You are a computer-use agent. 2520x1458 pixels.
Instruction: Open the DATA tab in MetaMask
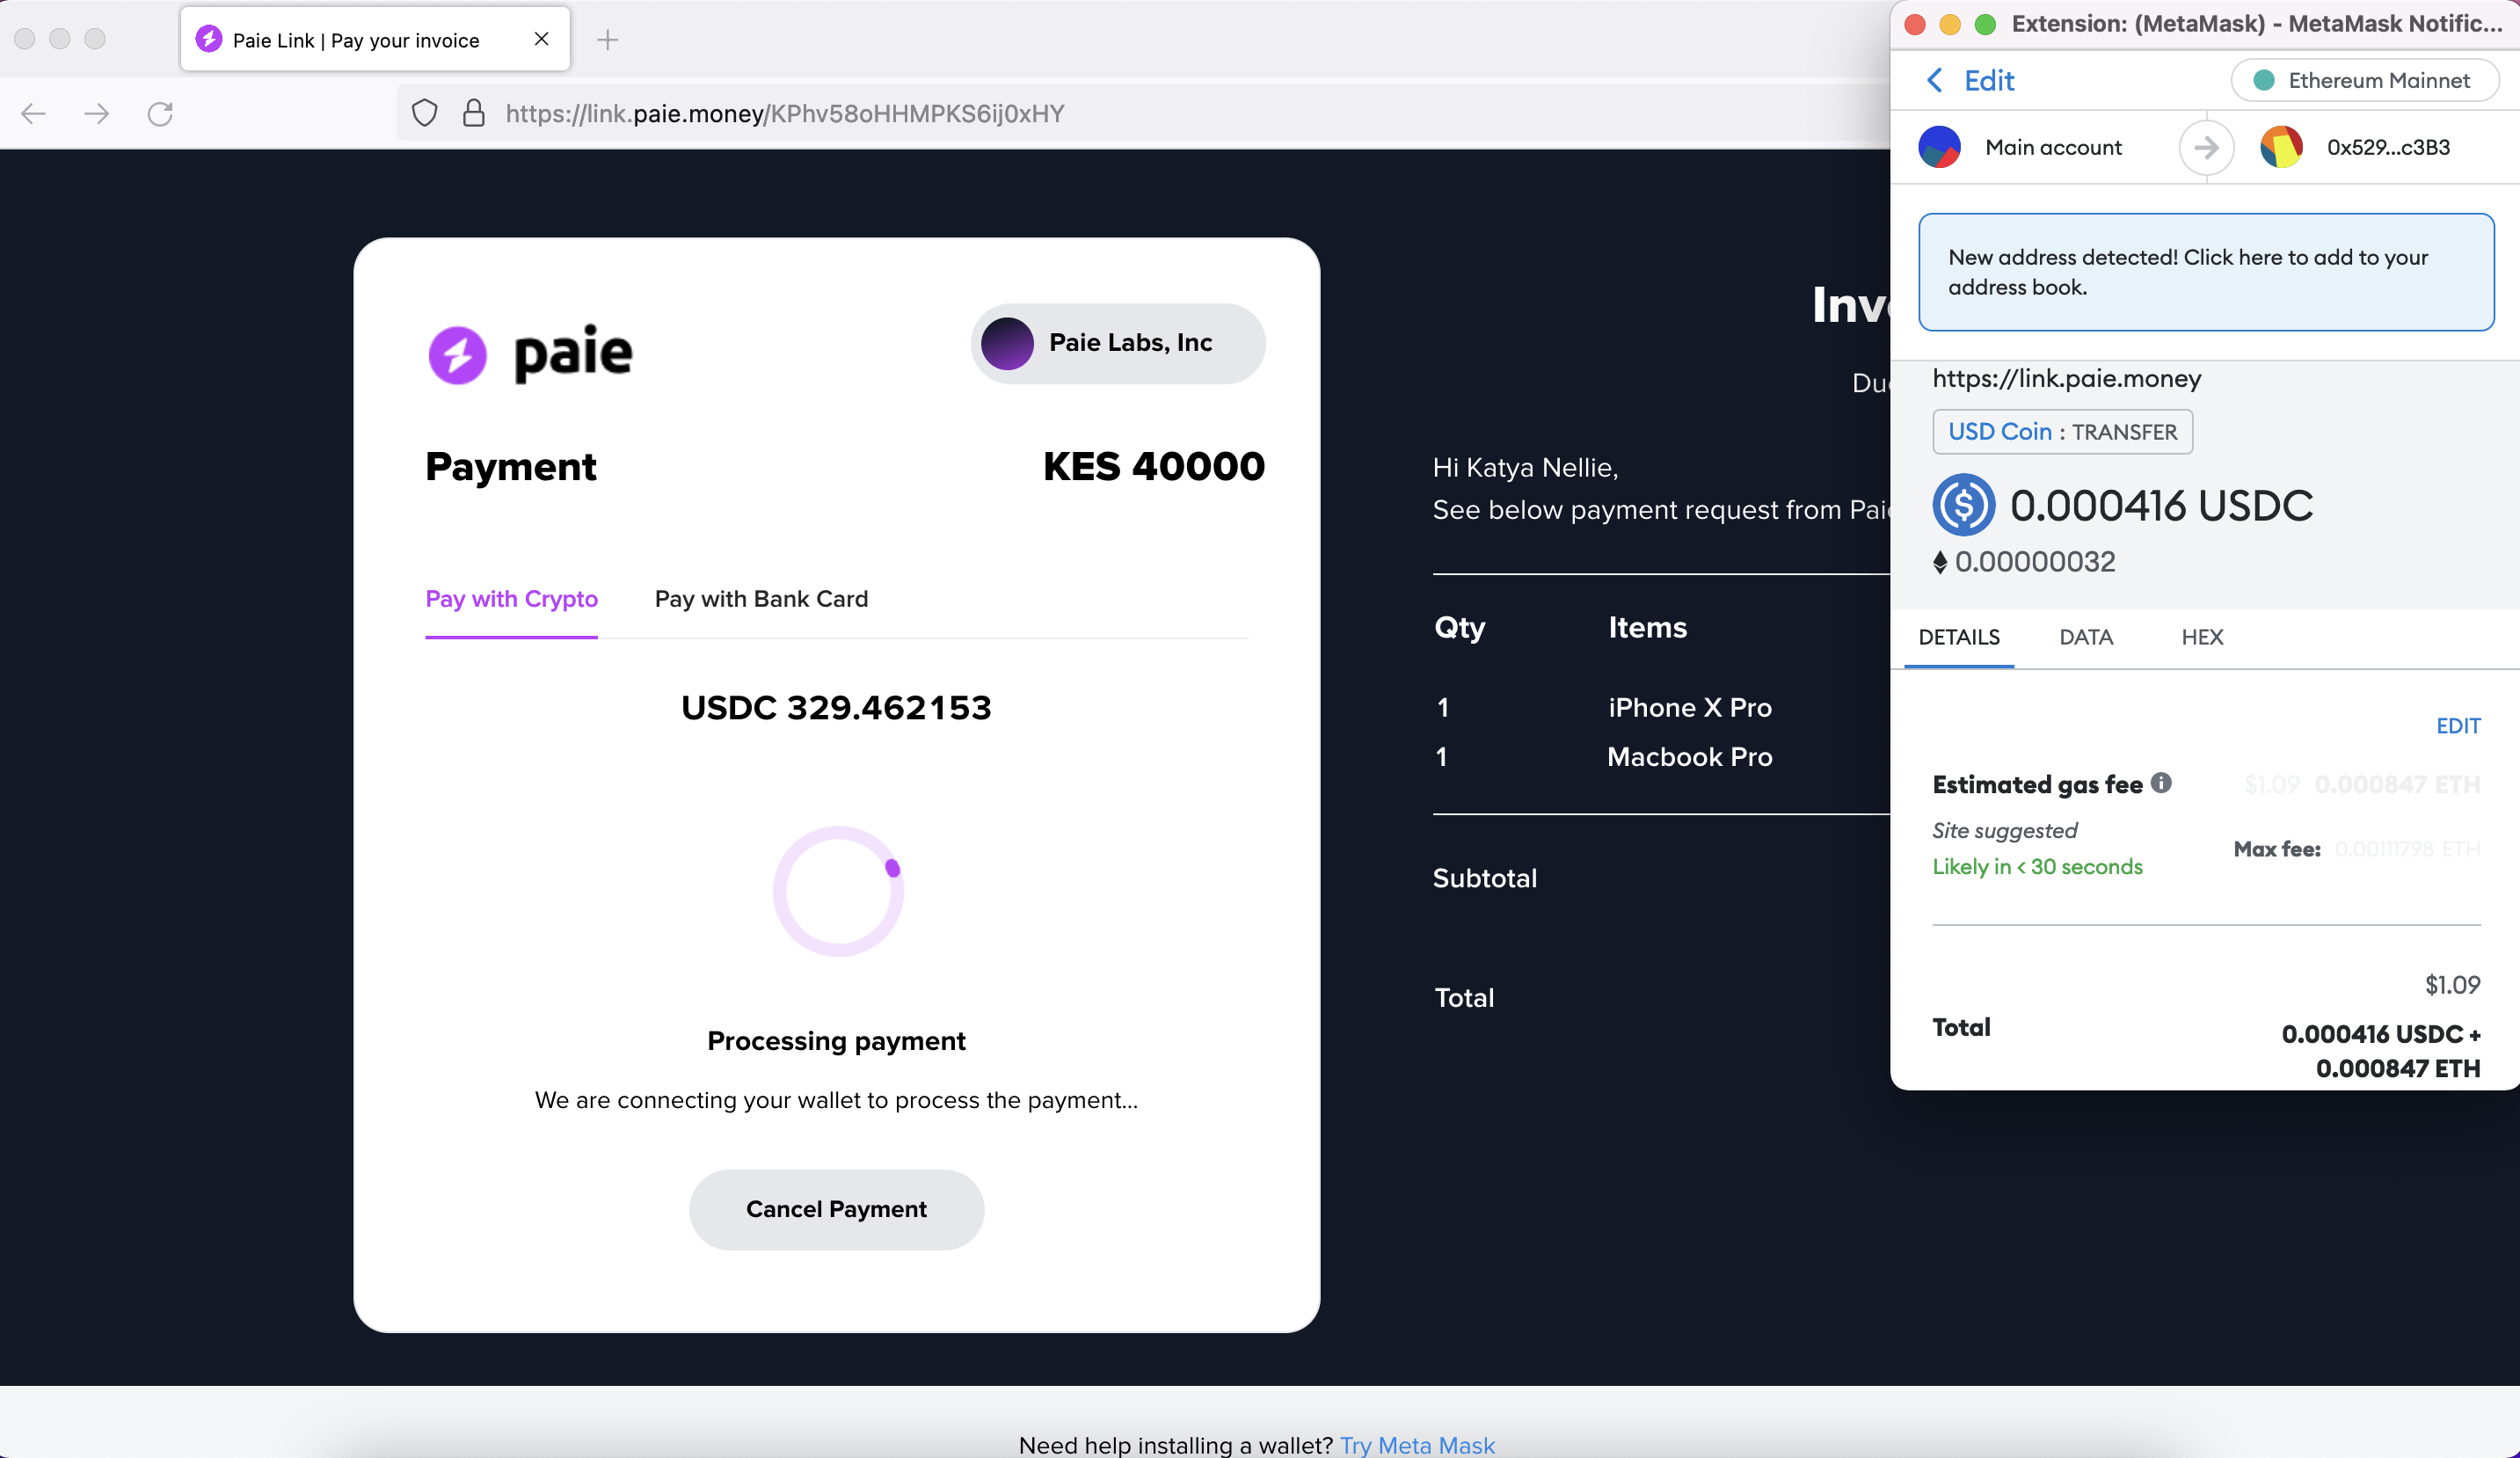[x=2086, y=637]
